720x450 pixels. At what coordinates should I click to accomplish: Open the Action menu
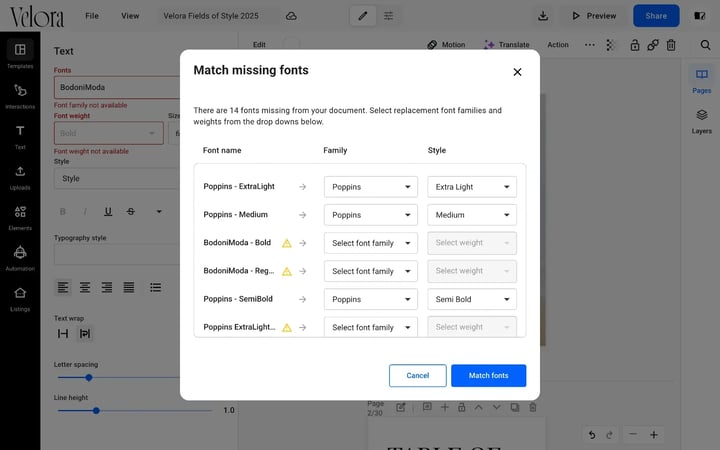point(558,45)
